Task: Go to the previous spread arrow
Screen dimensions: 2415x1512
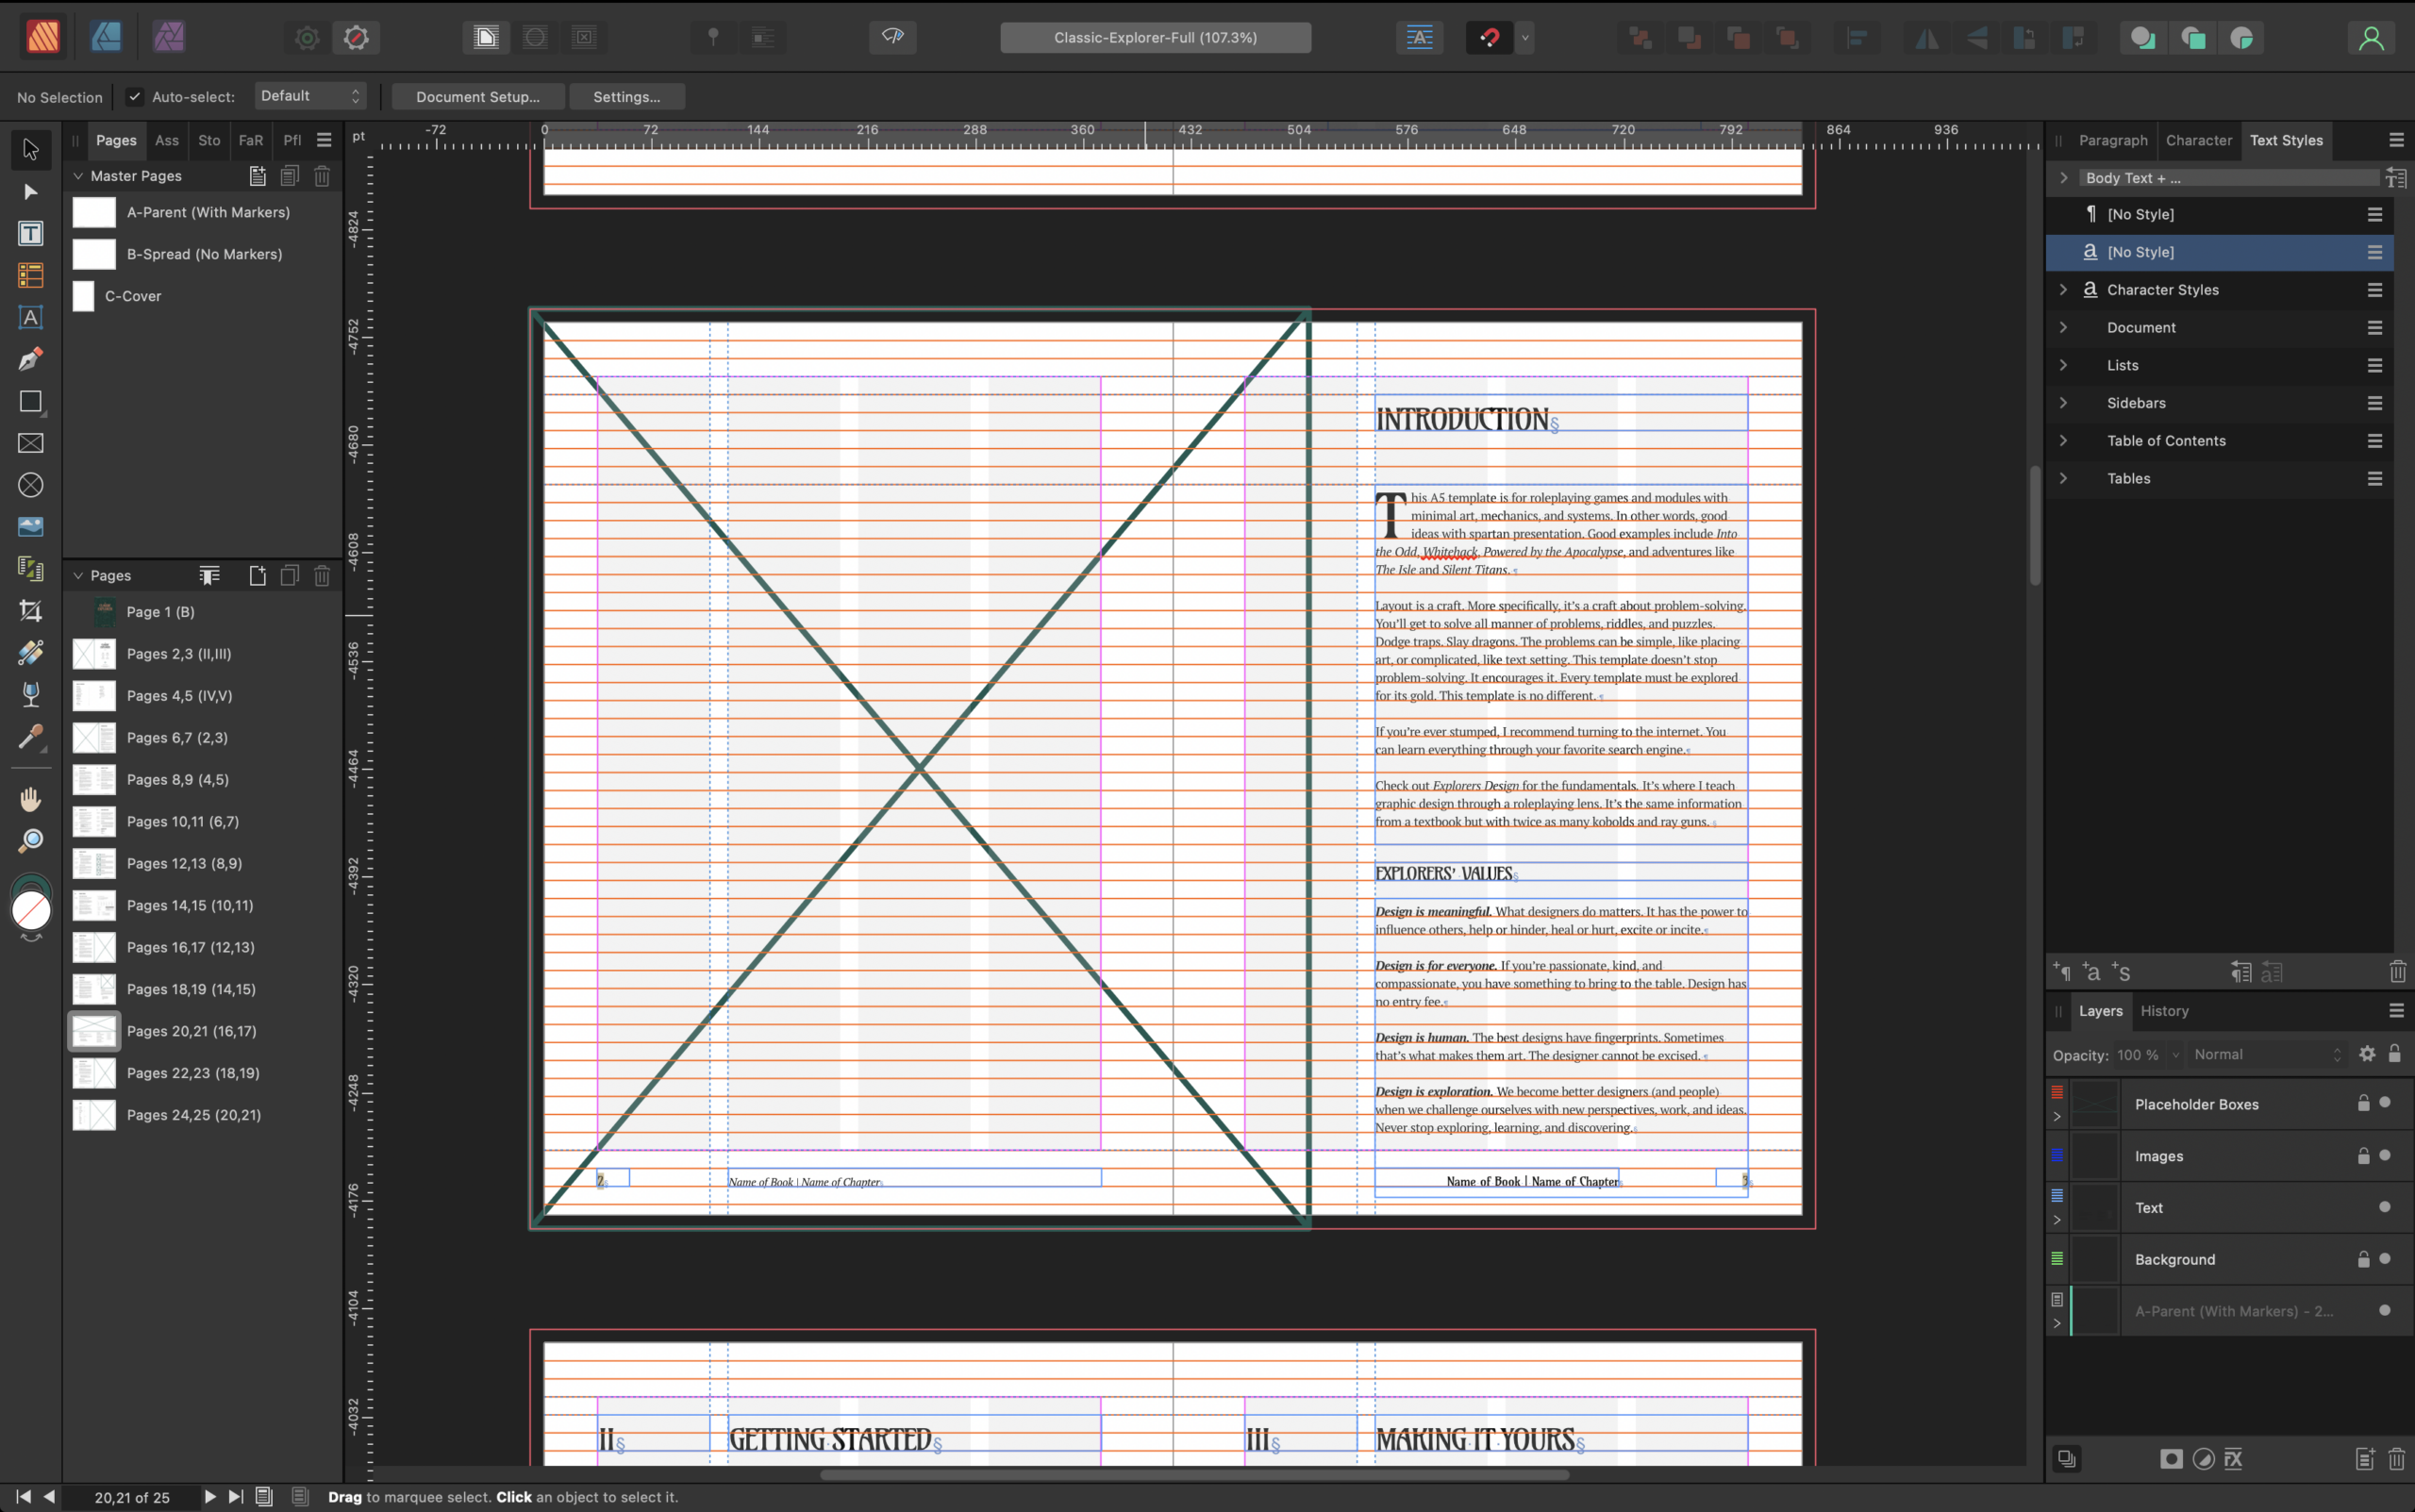Action: pos(48,1496)
